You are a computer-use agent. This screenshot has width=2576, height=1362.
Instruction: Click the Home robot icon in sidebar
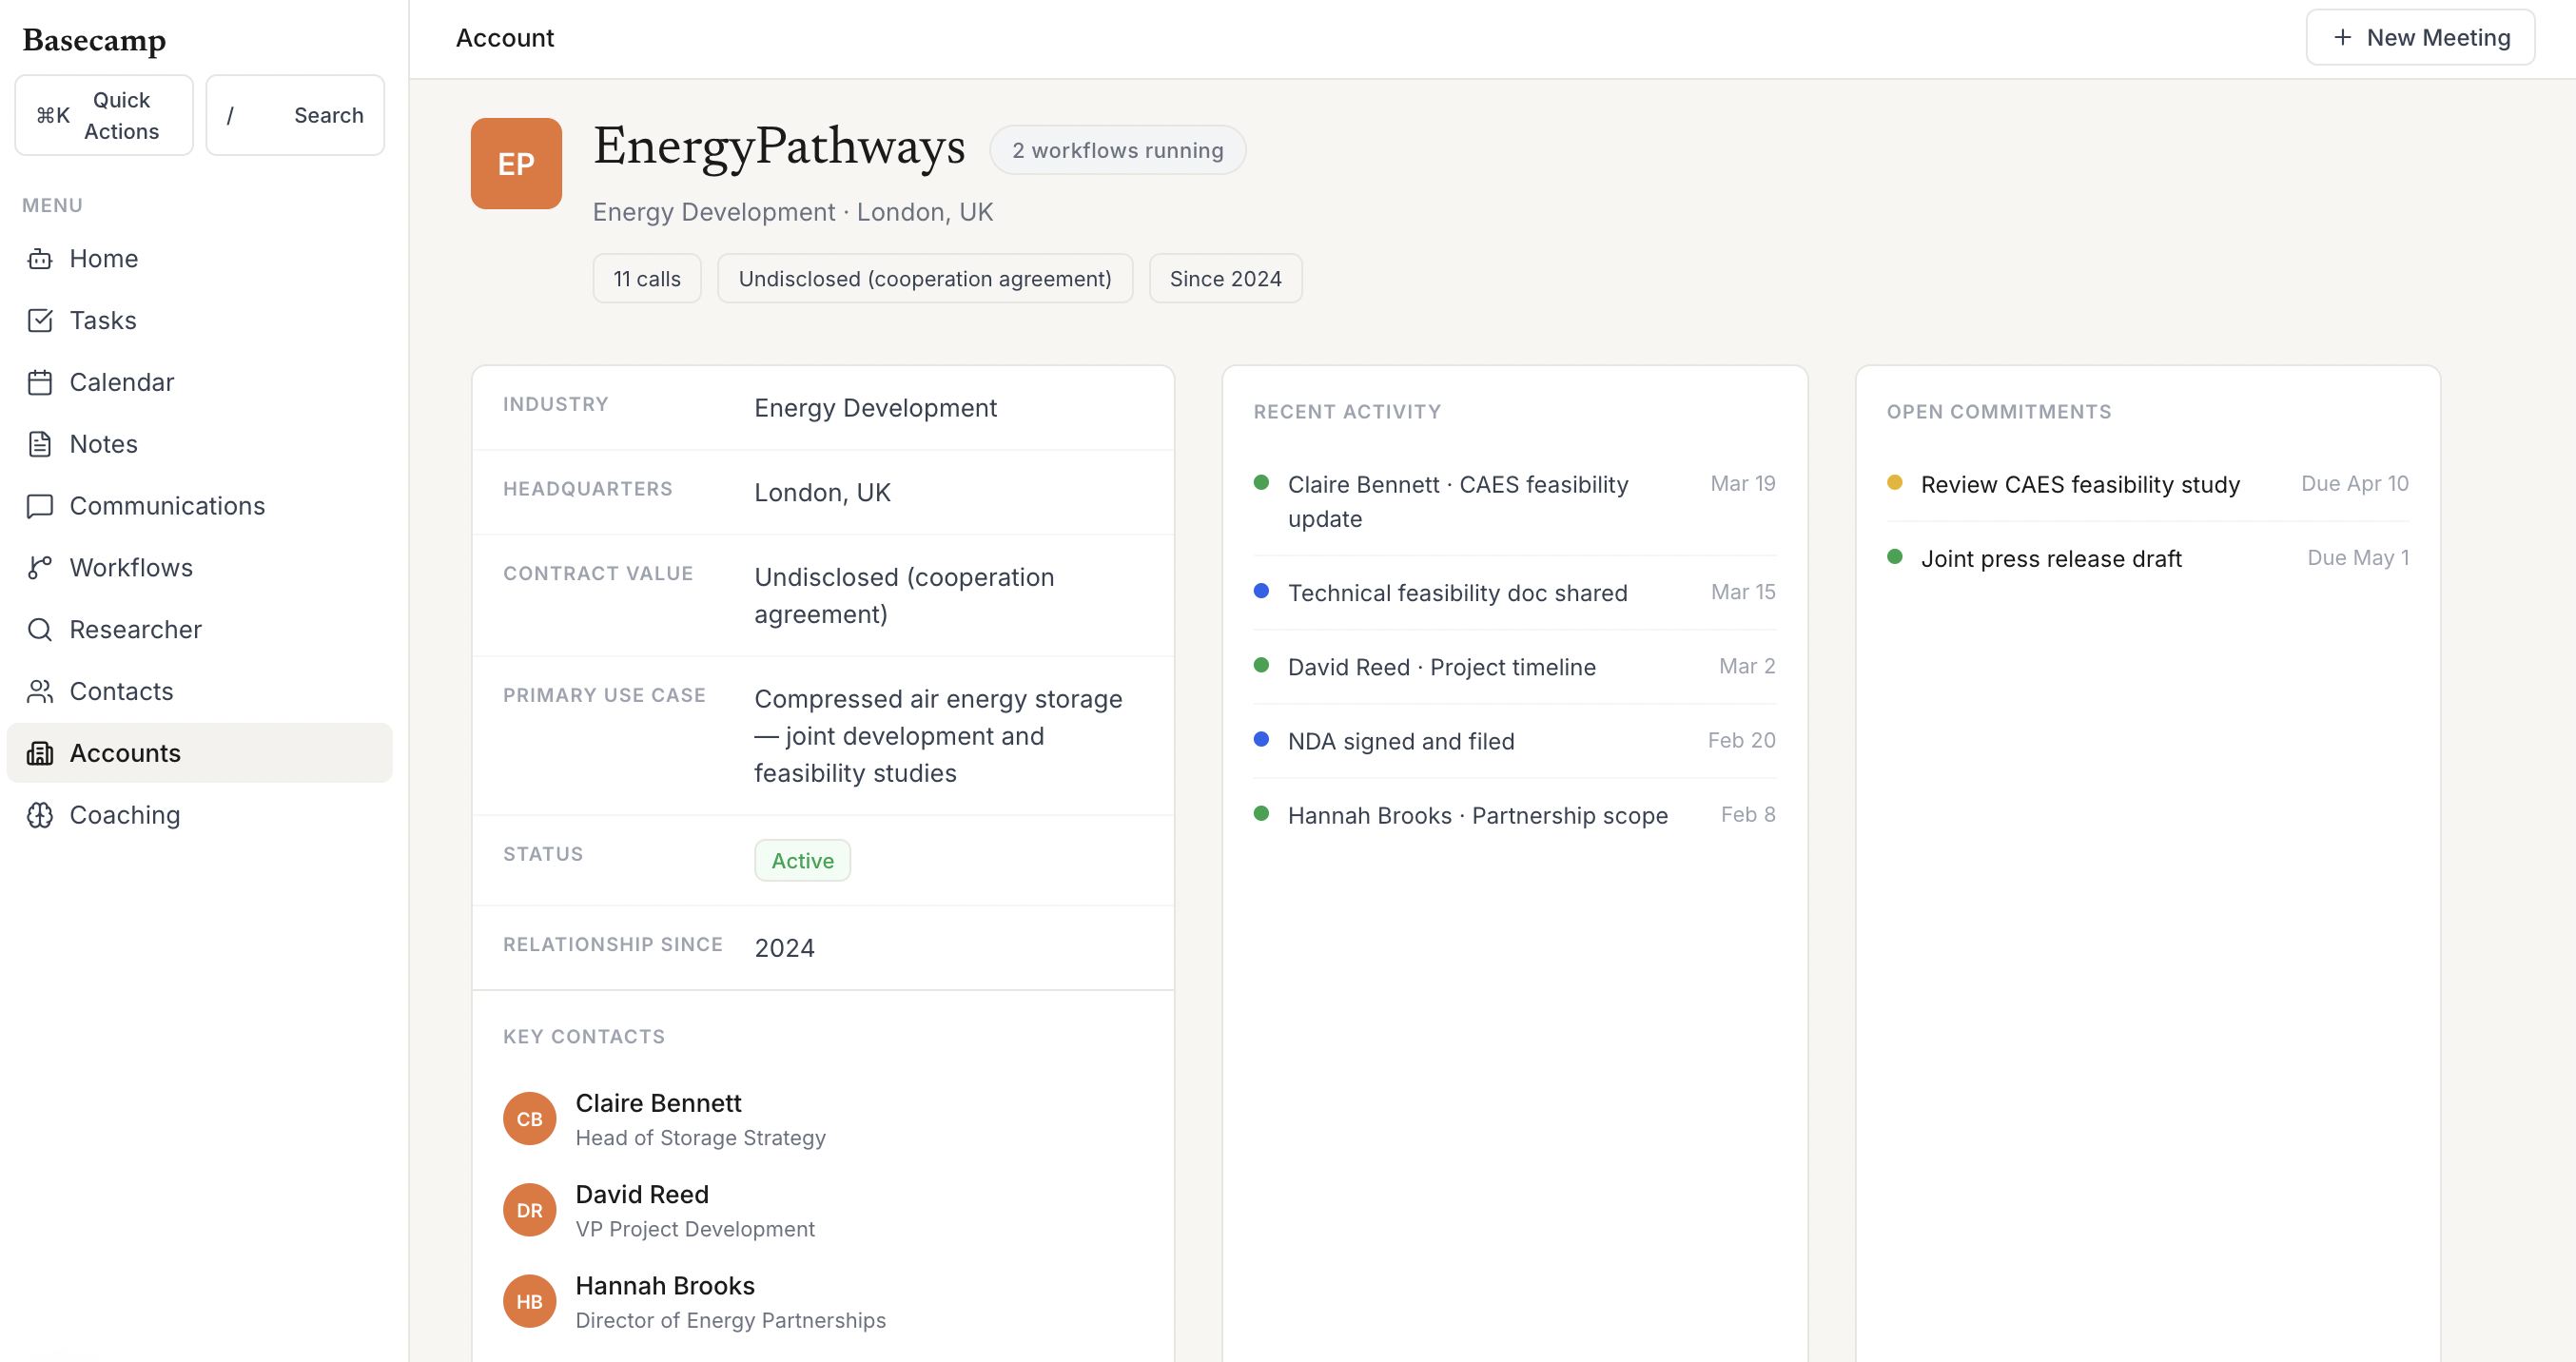tap(40, 259)
